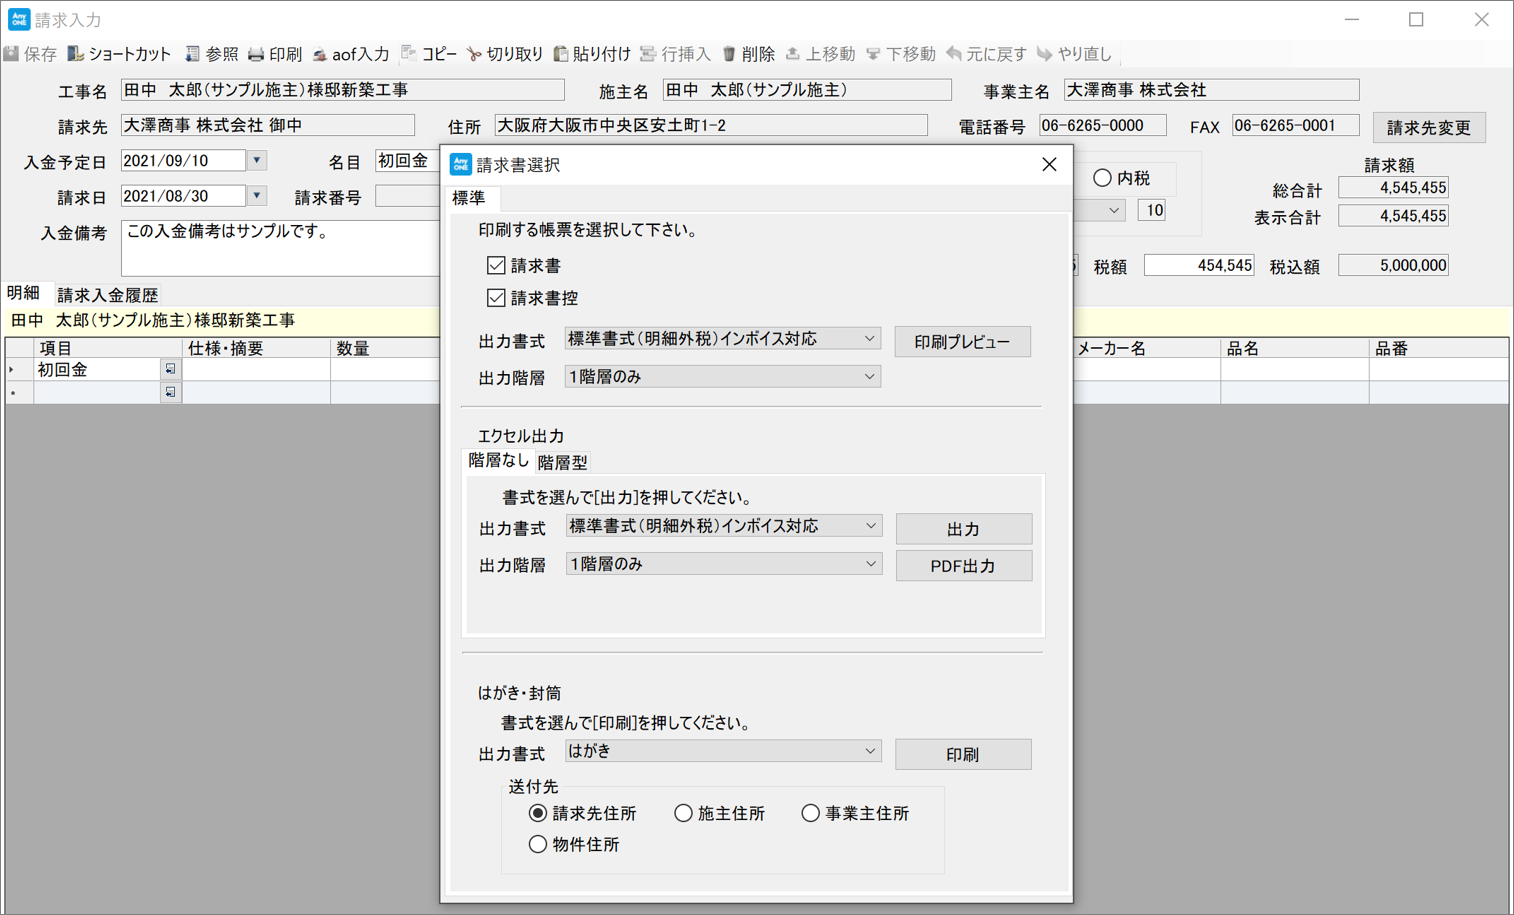Select 施主住所 radio button
Screen dimensions: 1514x915
pos(683,813)
